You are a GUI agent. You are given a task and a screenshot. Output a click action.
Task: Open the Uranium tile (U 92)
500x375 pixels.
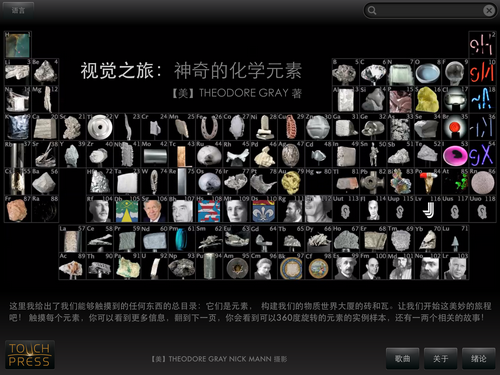click(154, 266)
